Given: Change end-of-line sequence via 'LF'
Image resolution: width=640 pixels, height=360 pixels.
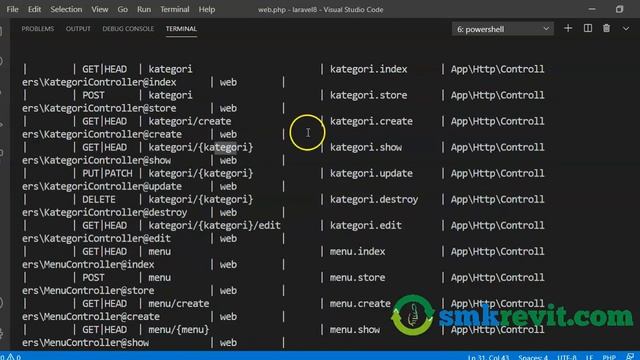Looking at the screenshot, I should [590, 357].
